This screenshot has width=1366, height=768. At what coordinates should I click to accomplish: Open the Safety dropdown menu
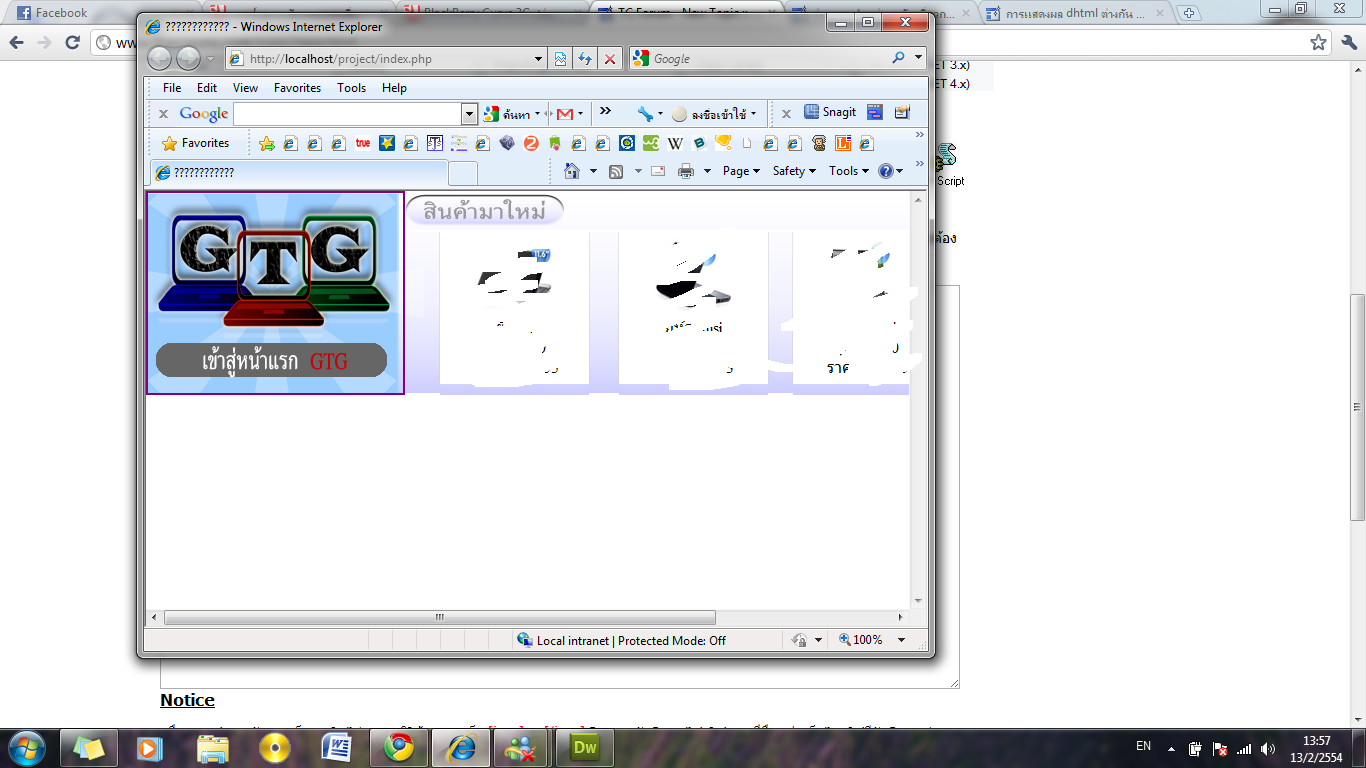tap(794, 171)
